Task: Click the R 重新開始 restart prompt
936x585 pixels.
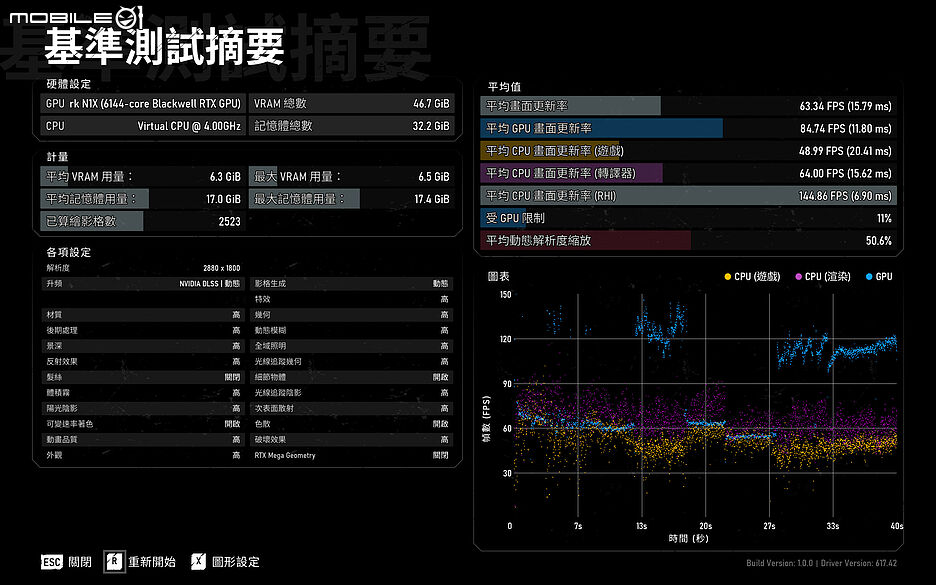Action: (140, 562)
